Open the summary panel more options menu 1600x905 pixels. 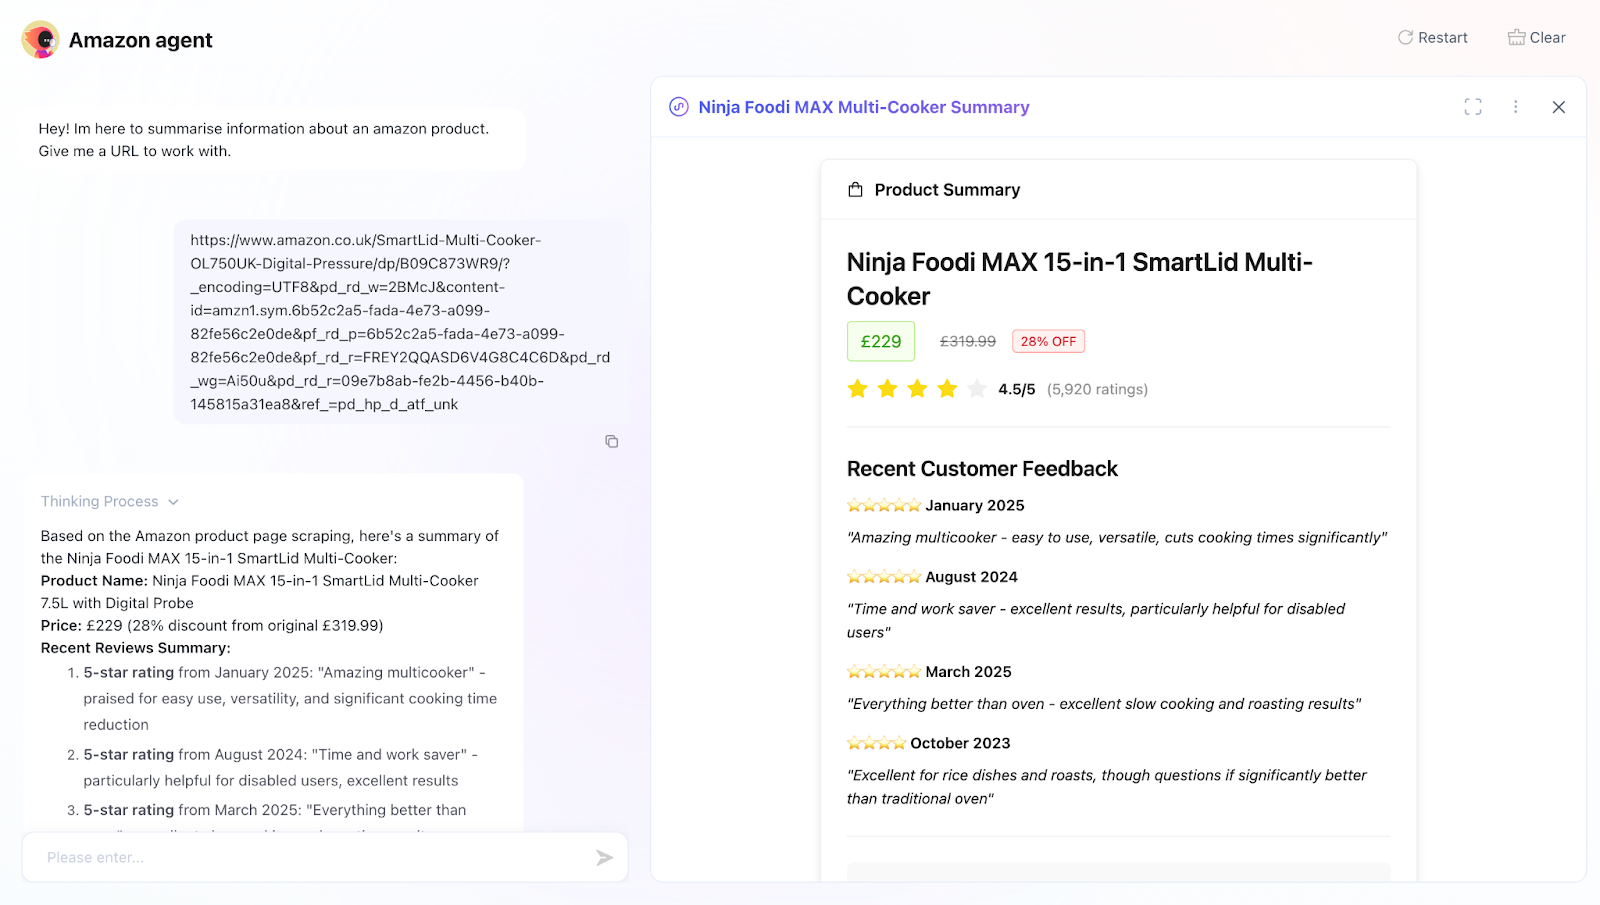[1516, 107]
